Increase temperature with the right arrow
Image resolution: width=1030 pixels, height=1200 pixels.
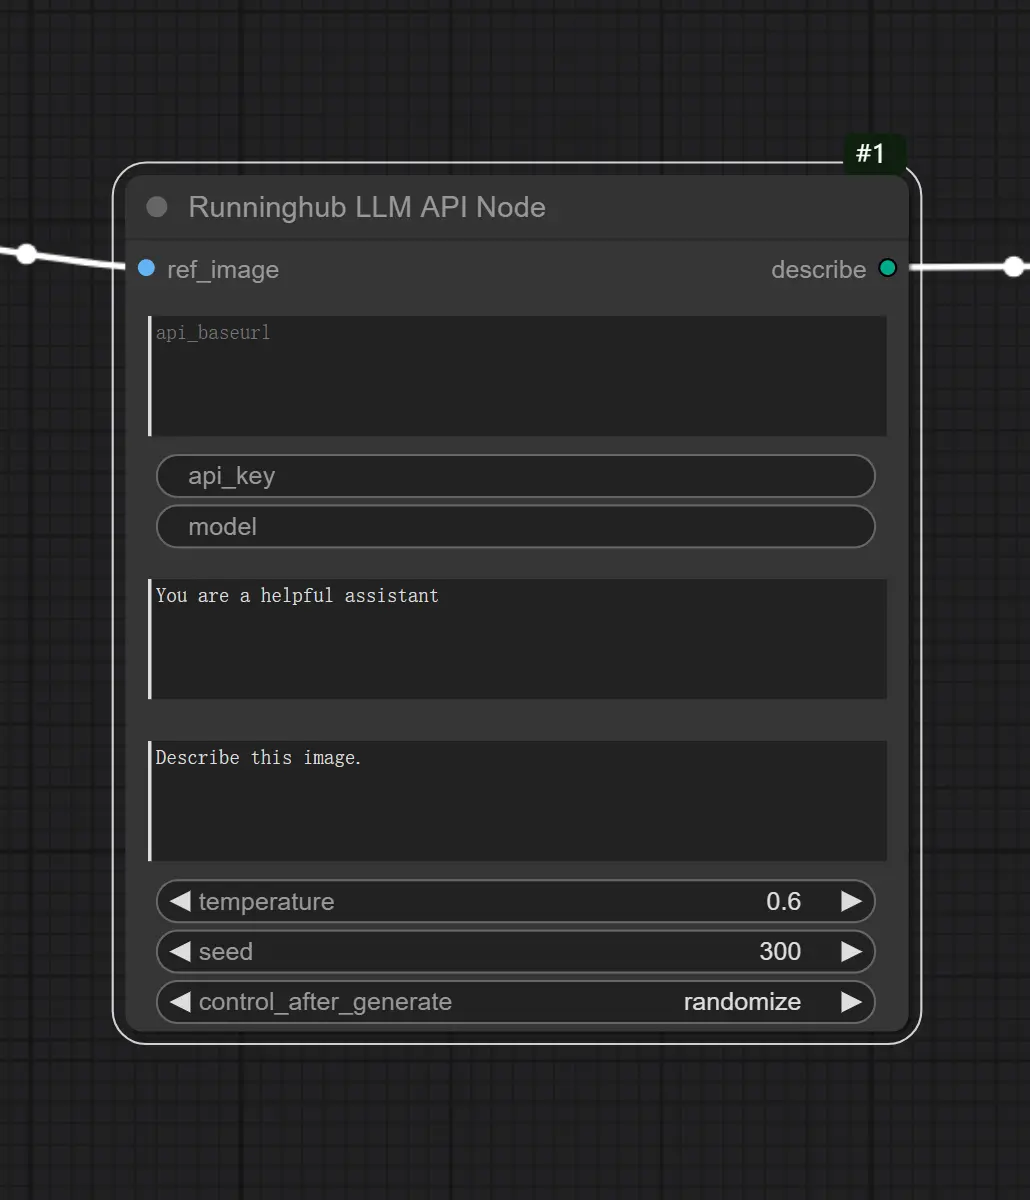pyautogui.click(x=851, y=901)
